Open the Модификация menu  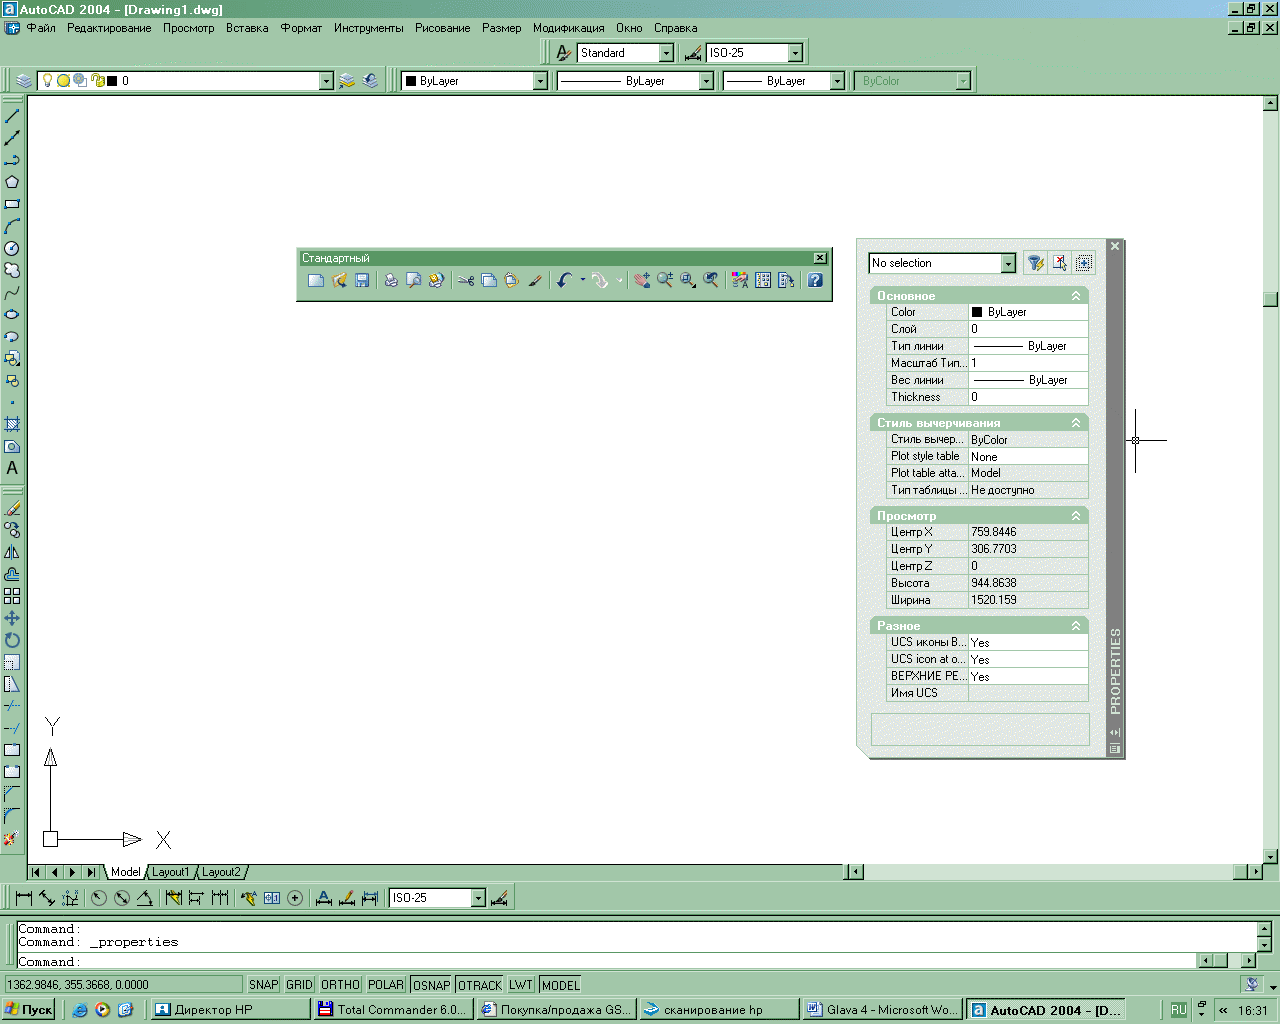point(568,28)
